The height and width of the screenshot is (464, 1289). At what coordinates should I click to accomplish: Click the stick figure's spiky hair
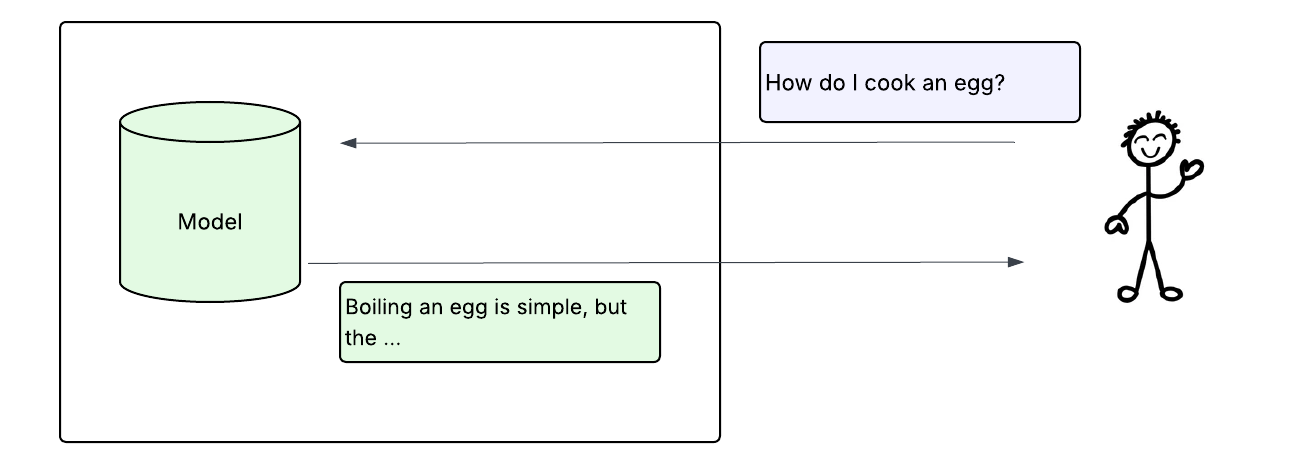tap(1150, 120)
